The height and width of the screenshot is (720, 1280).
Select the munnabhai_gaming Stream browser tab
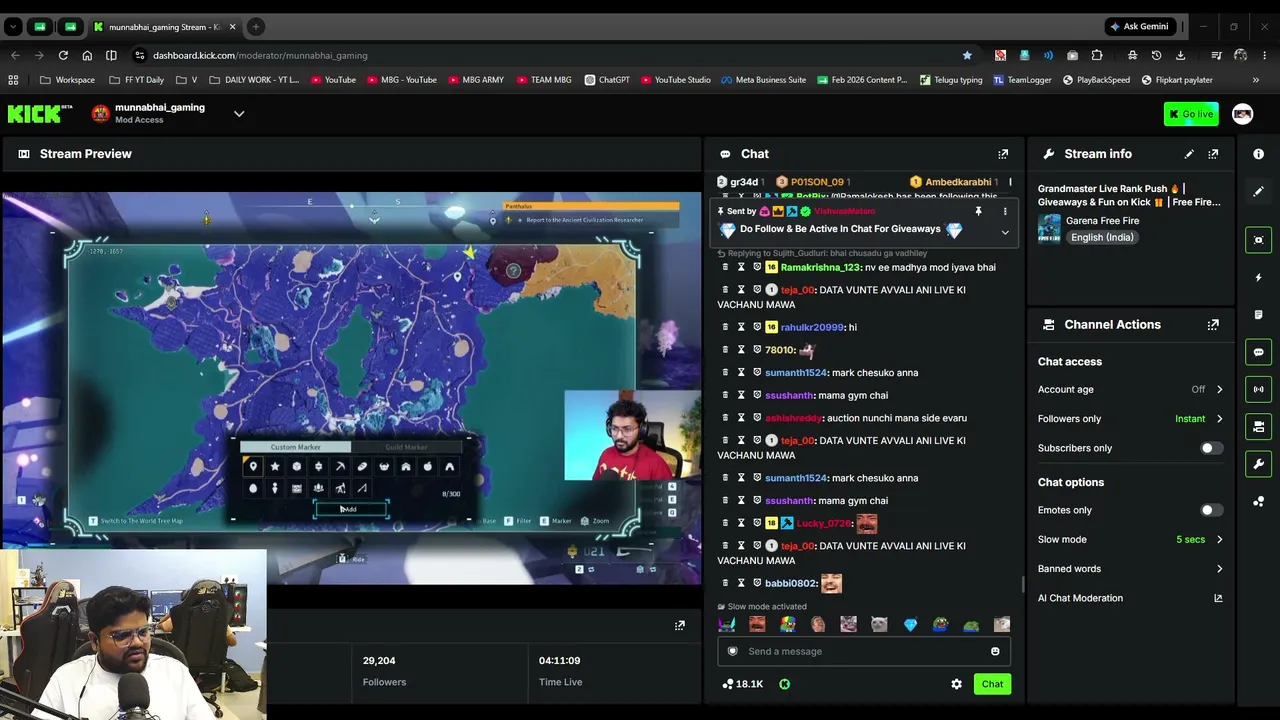pos(163,27)
